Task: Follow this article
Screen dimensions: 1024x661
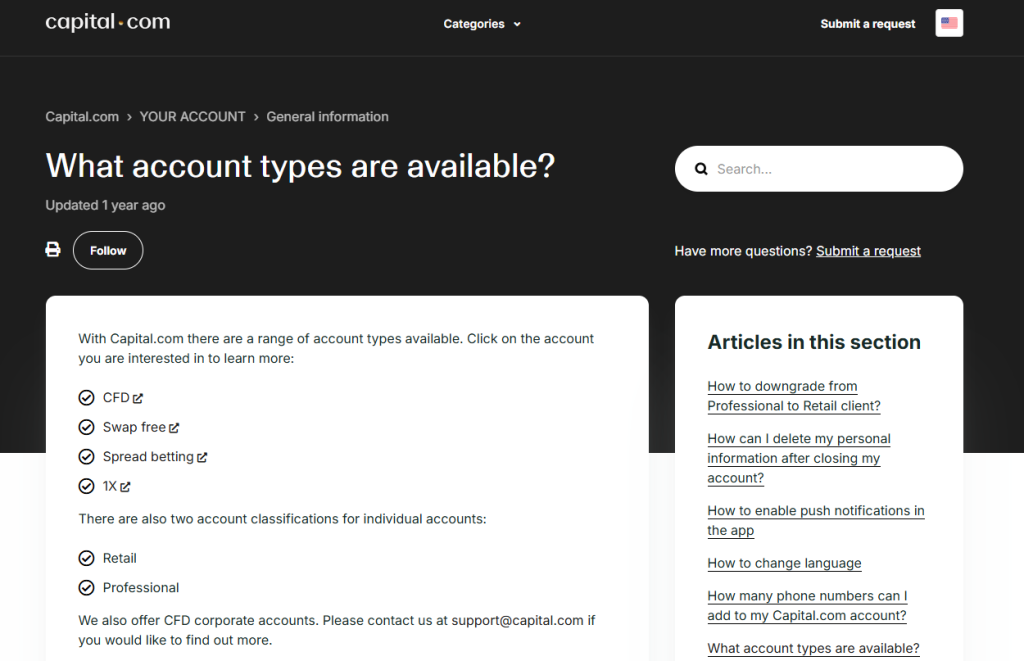Action: 108,250
